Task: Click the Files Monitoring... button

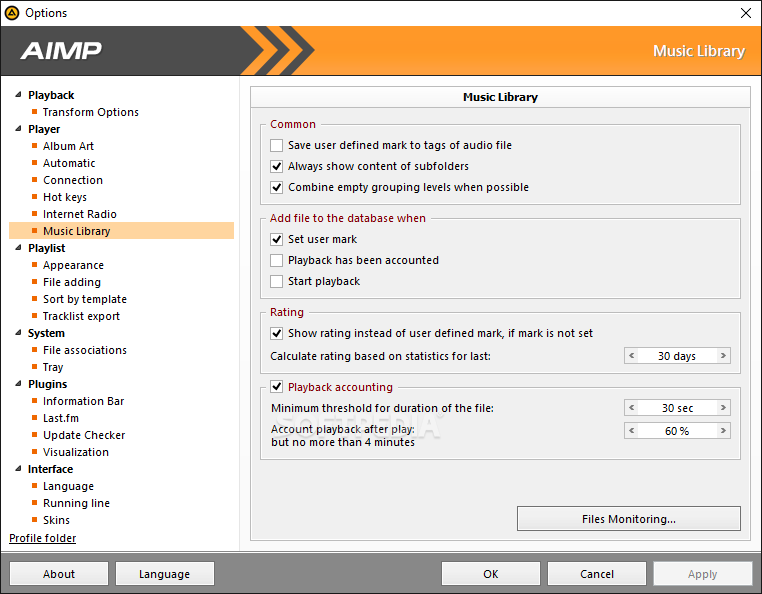Action: click(629, 519)
